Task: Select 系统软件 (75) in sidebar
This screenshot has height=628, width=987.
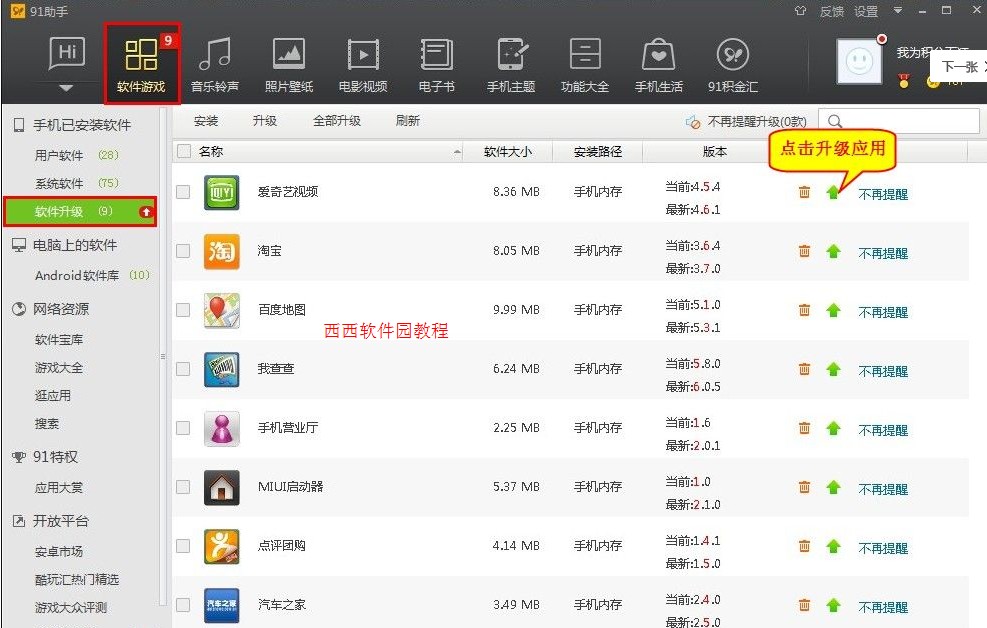Action: 76,183
